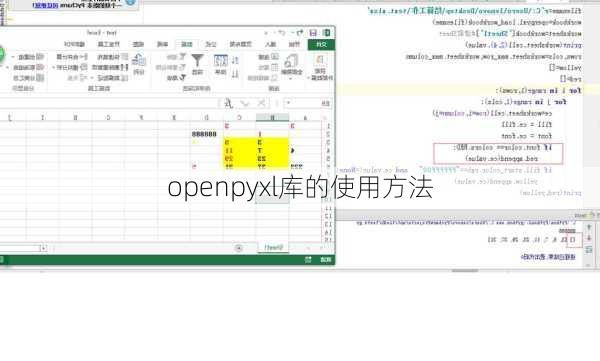Open the Sheet1 worksheet tab
Image resolution: width=600 pixels, height=361 pixels.
[274, 247]
